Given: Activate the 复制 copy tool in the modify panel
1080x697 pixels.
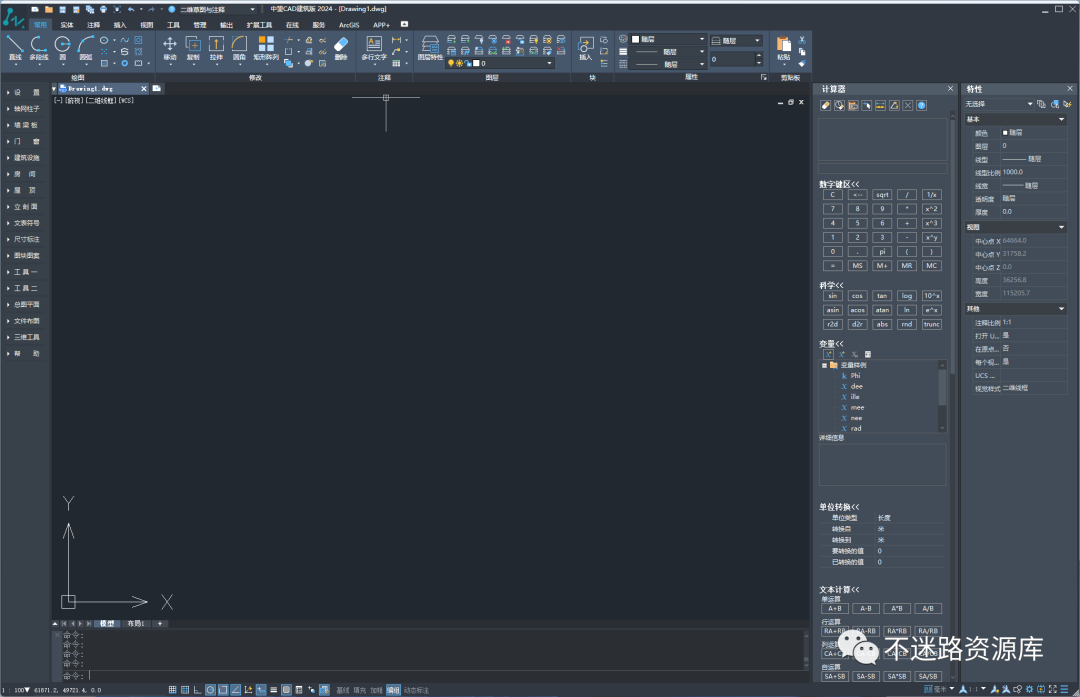Looking at the screenshot, I should (x=193, y=48).
